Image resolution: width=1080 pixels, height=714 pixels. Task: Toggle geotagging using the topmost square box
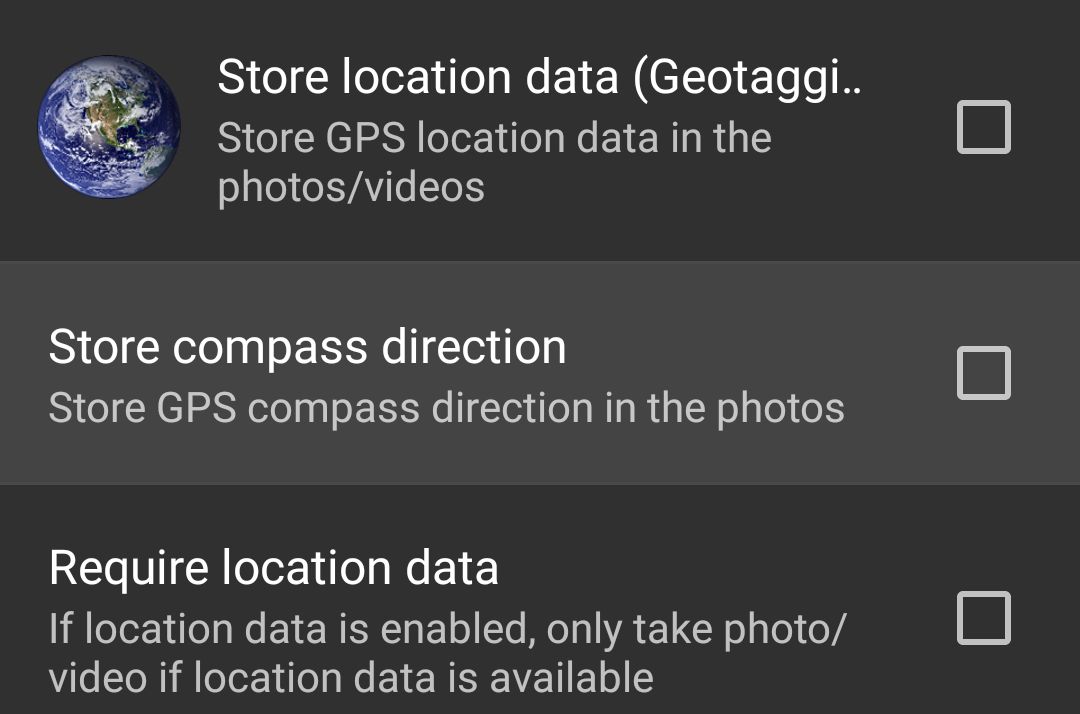tap(984, 127)
